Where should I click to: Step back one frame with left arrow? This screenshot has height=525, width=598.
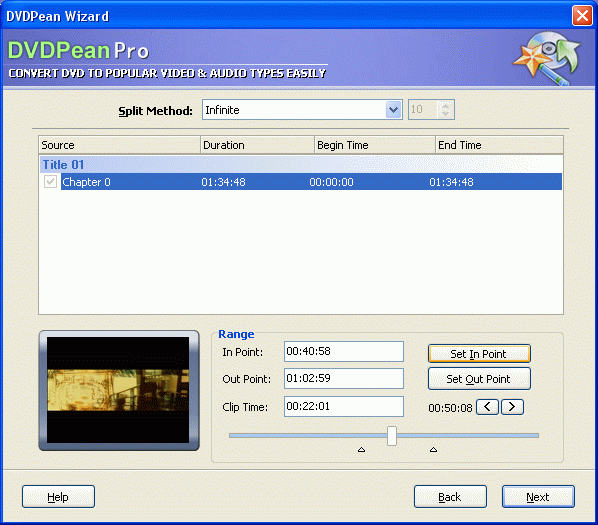coord(487,407)
